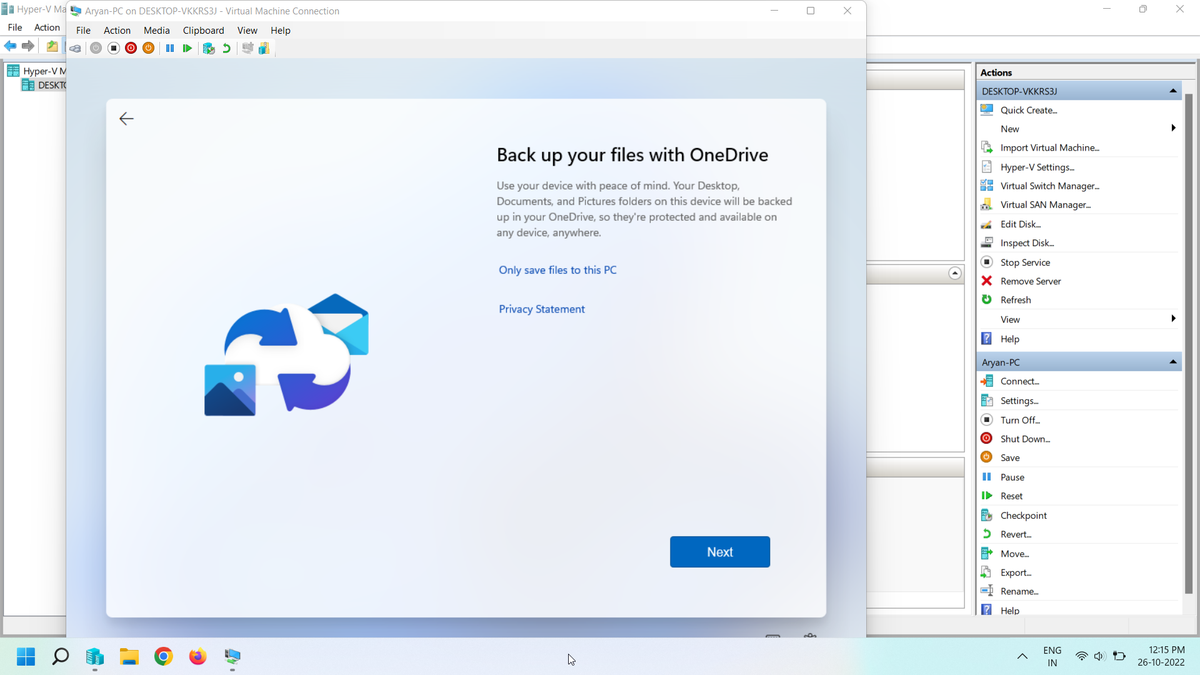The width and height of the screenshot is (1200, 675).
Task: Click the green Revert toolbar icon
Action: pyautogui.click(x=226, y=48)
